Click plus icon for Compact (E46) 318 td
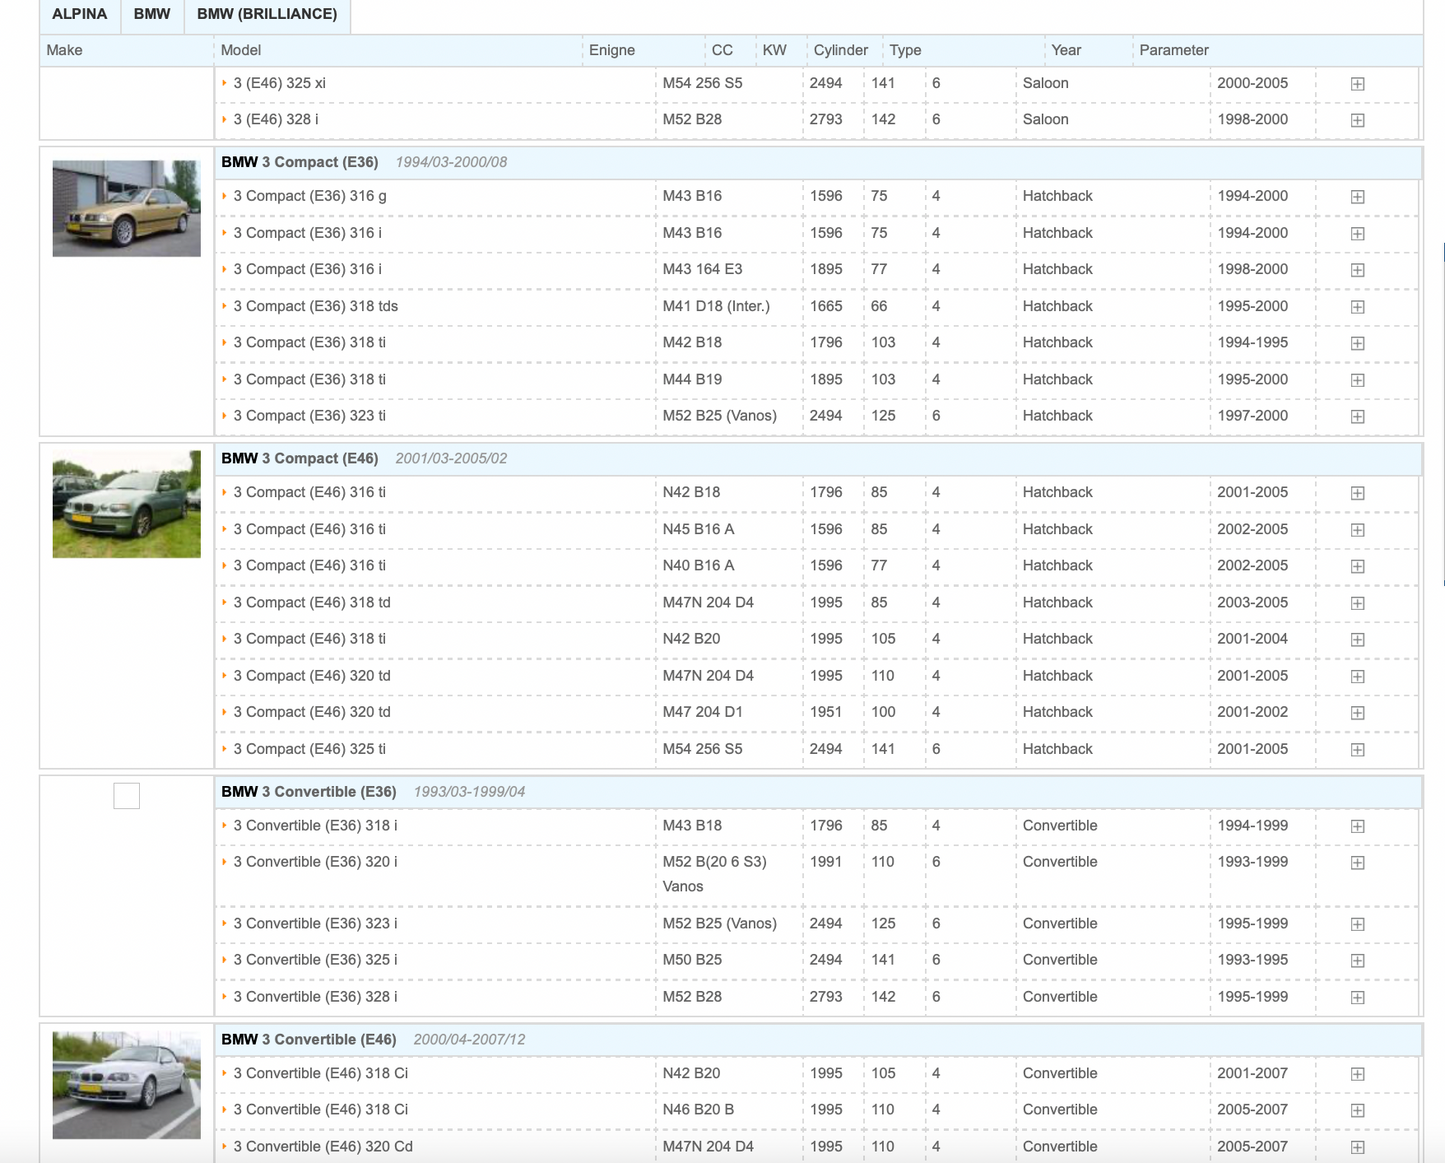 pos(1357,603)
